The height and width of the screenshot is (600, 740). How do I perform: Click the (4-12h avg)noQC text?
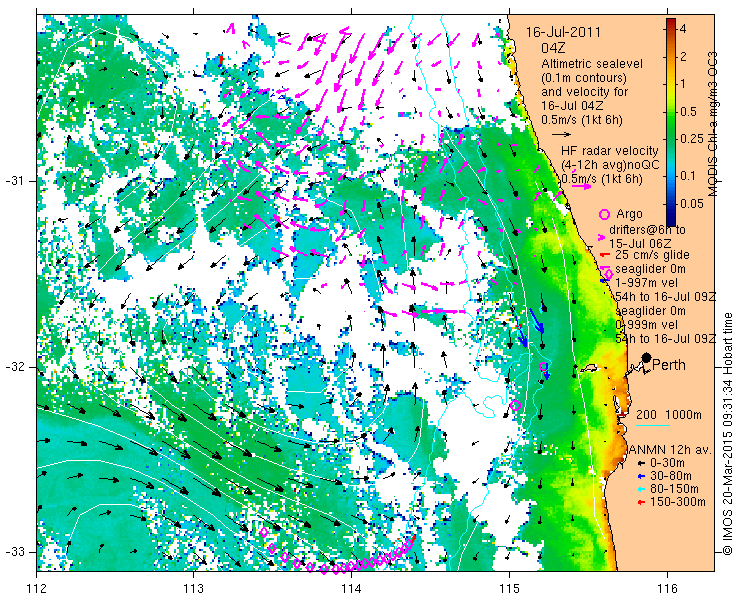[x=610, y=165]
